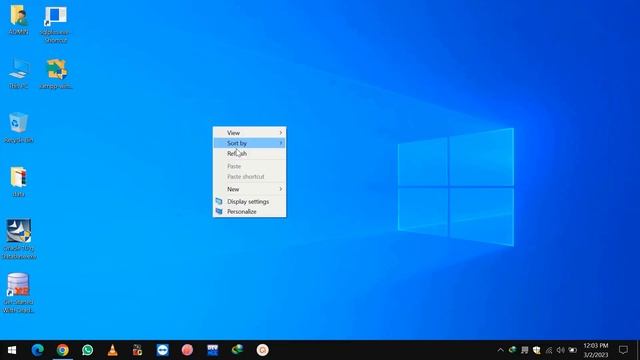Open the clock showing 12:03 PM
The height and width of the screenshot is (360, 640).
pyautogui.click(x=596, y=350)
